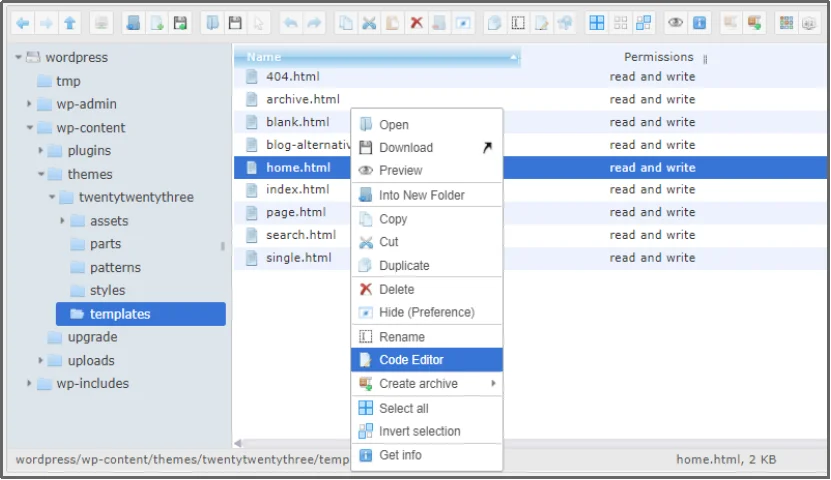831x480 pixels.
Task: Open the Code Editor menu entry
Action: (x=427, y=360)
